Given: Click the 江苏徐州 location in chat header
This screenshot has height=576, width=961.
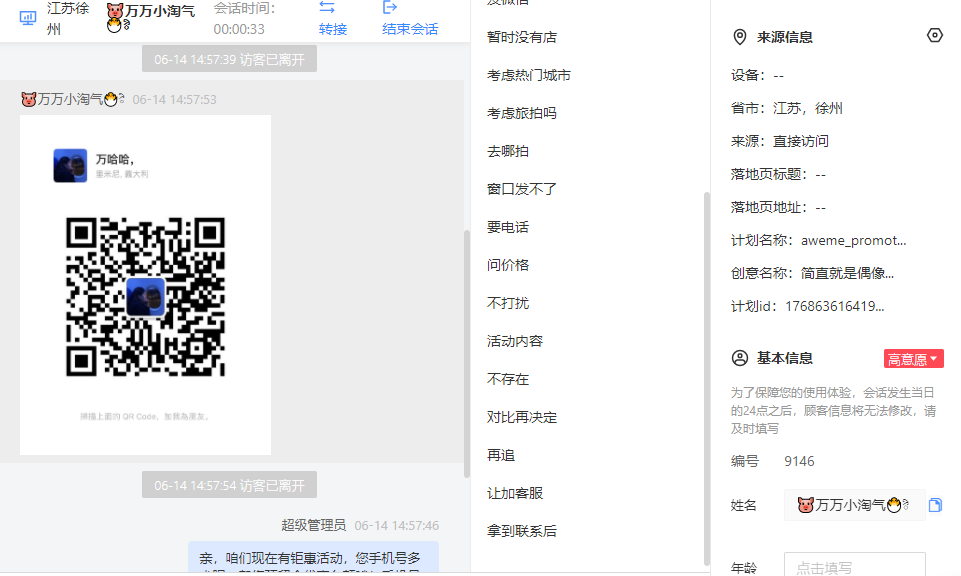Looking at the screenshot, I should click(x=68, y=18).
